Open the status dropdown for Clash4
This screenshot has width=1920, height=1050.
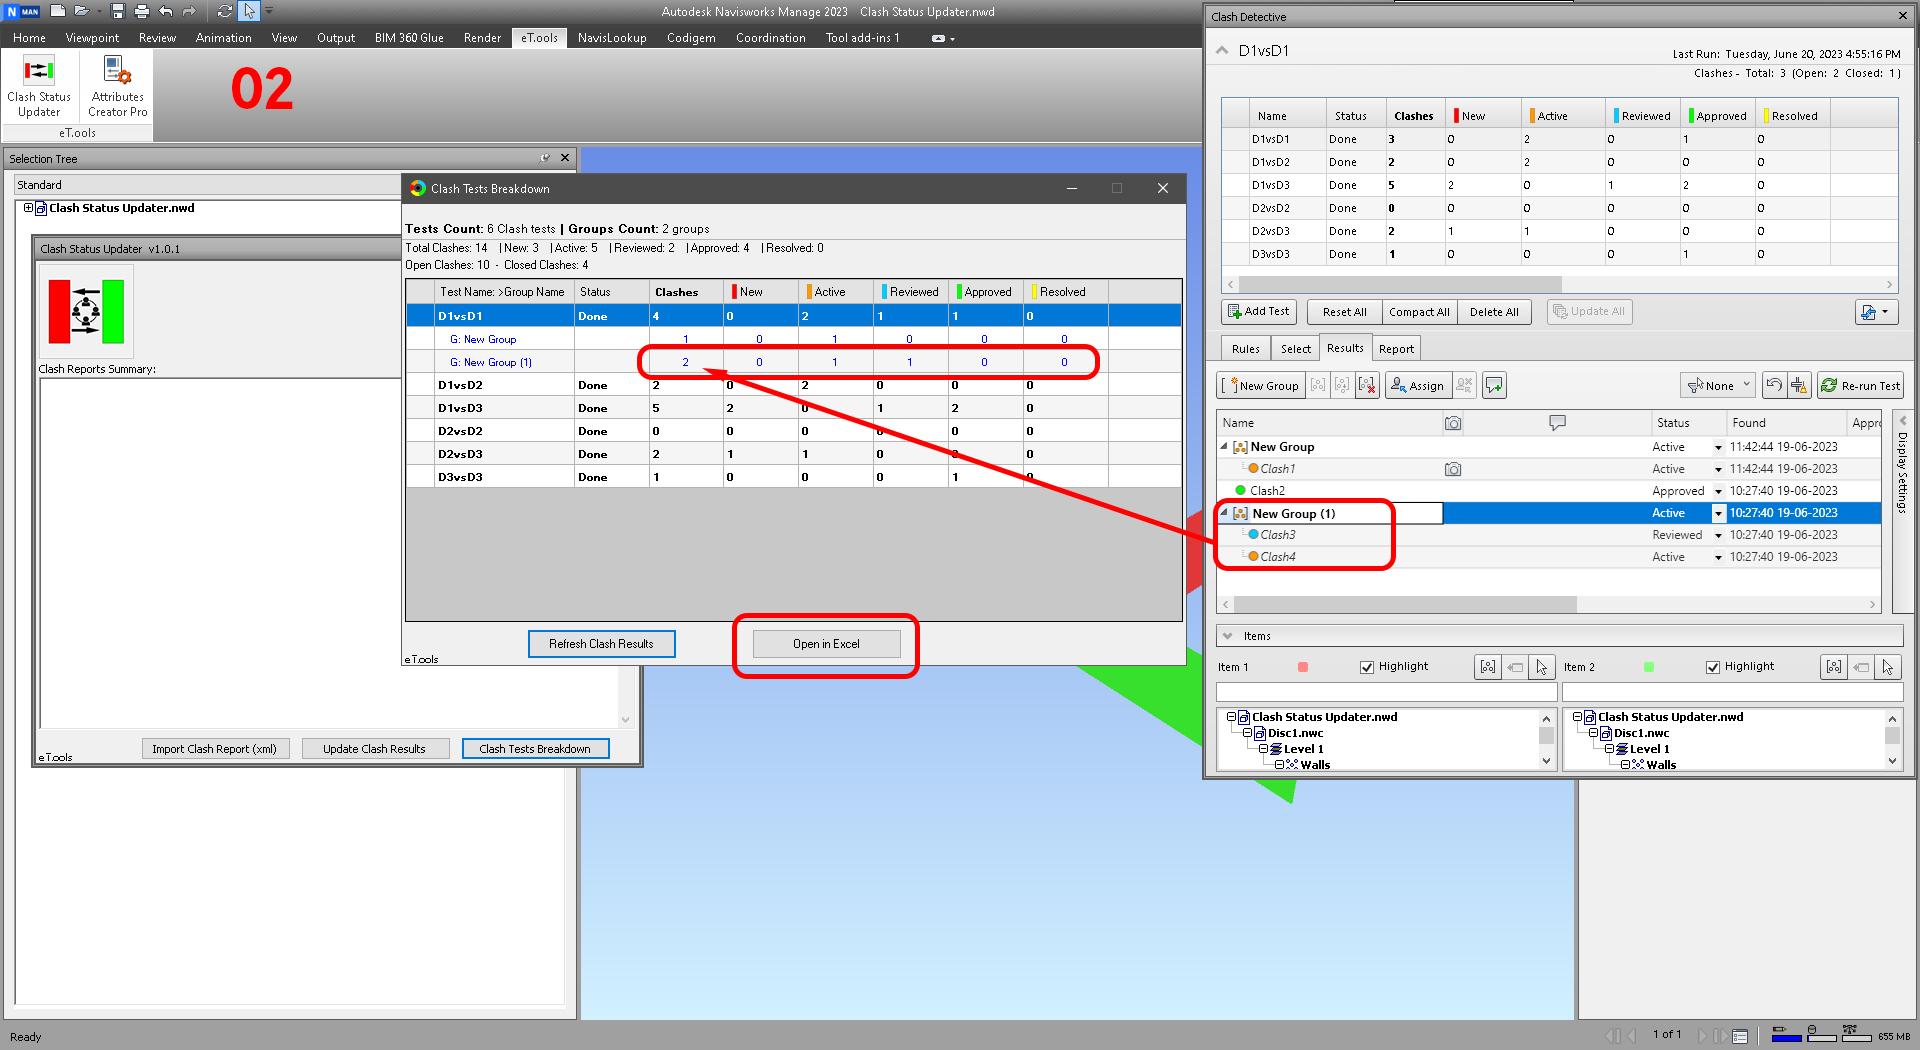(x=1718, y=558)
